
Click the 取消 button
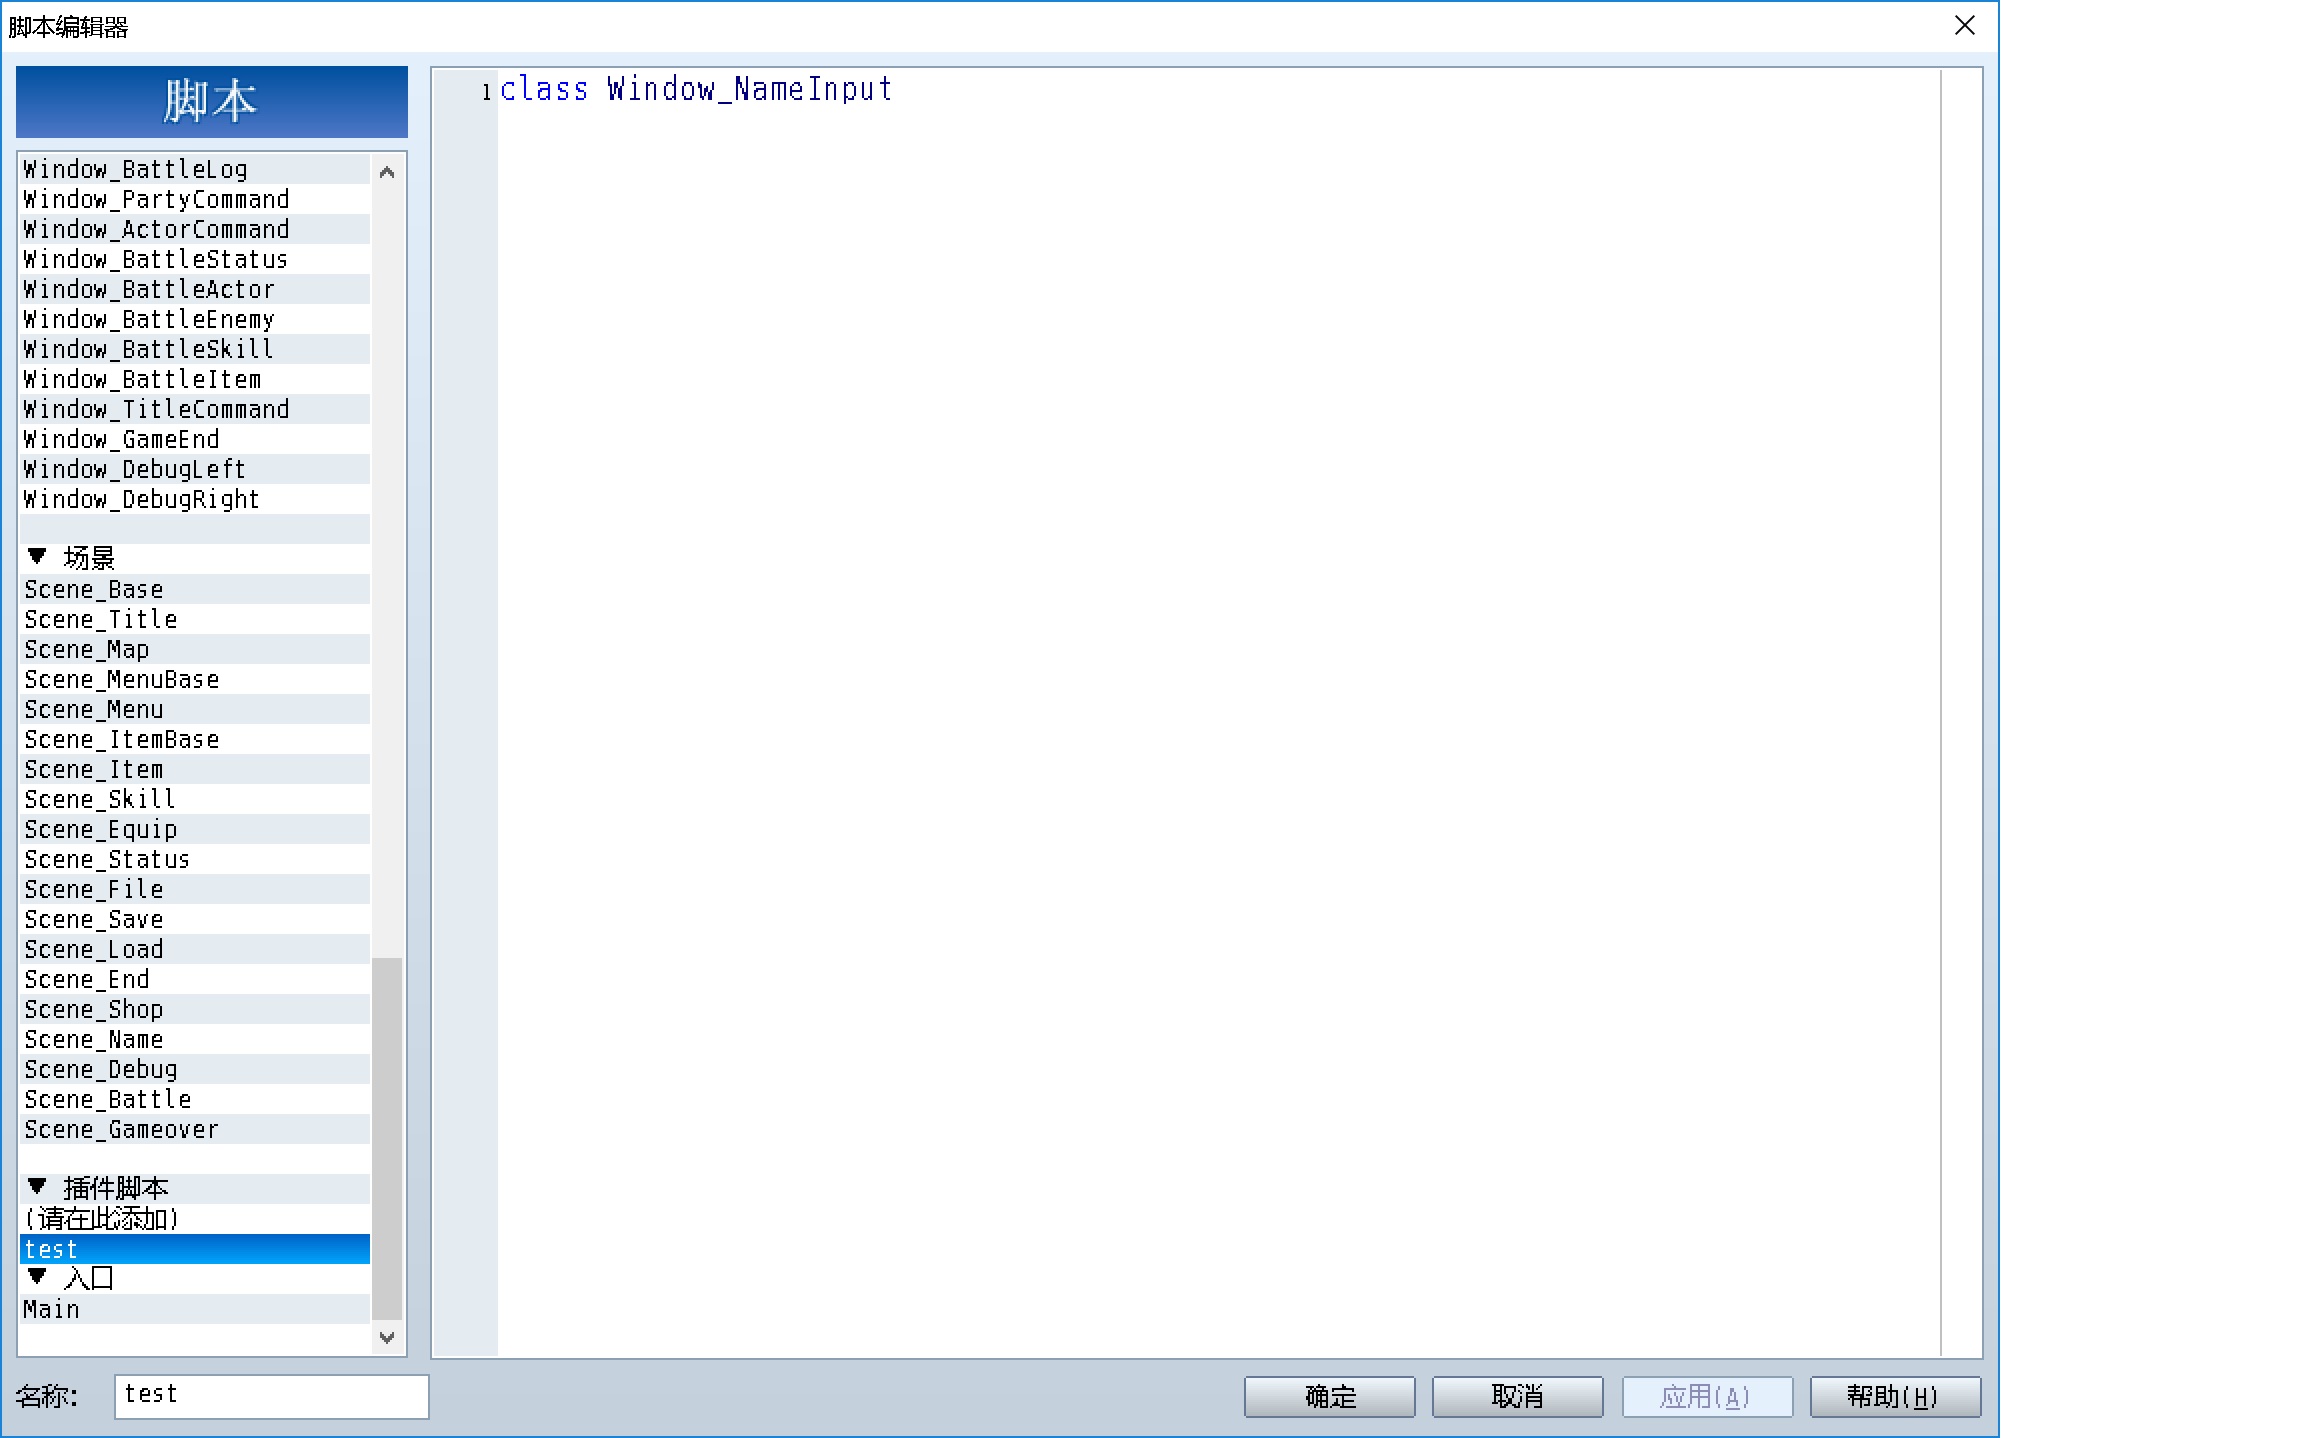1517,1396
